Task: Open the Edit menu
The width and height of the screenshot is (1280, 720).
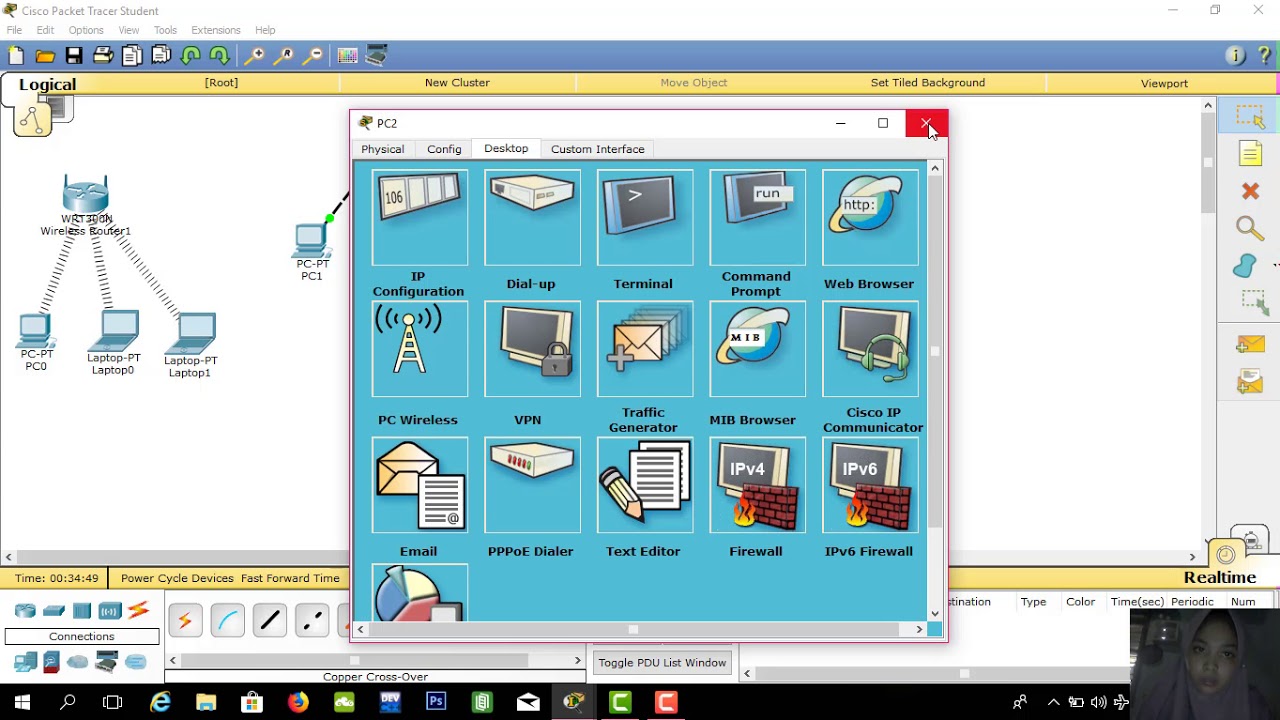Action: tap(45, 30)
